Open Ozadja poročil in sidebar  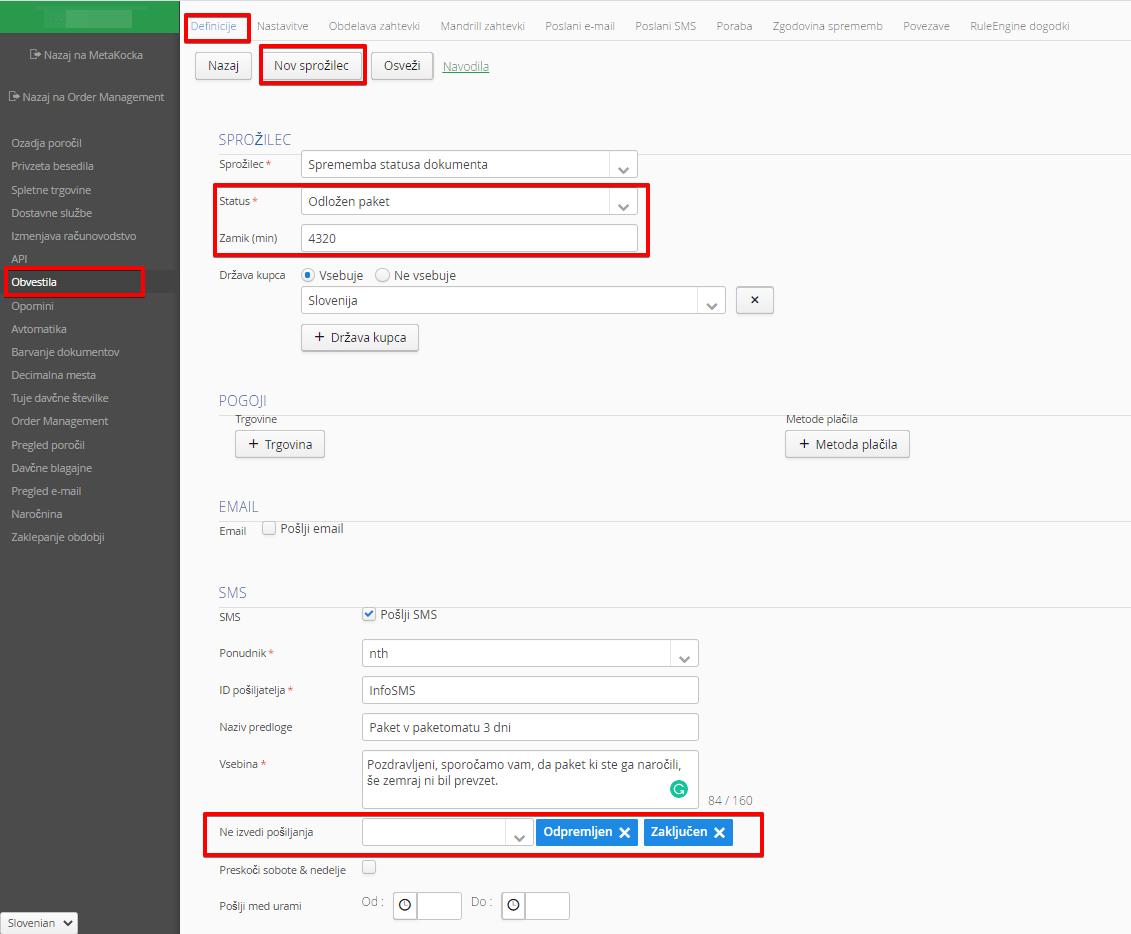(46, 143)
